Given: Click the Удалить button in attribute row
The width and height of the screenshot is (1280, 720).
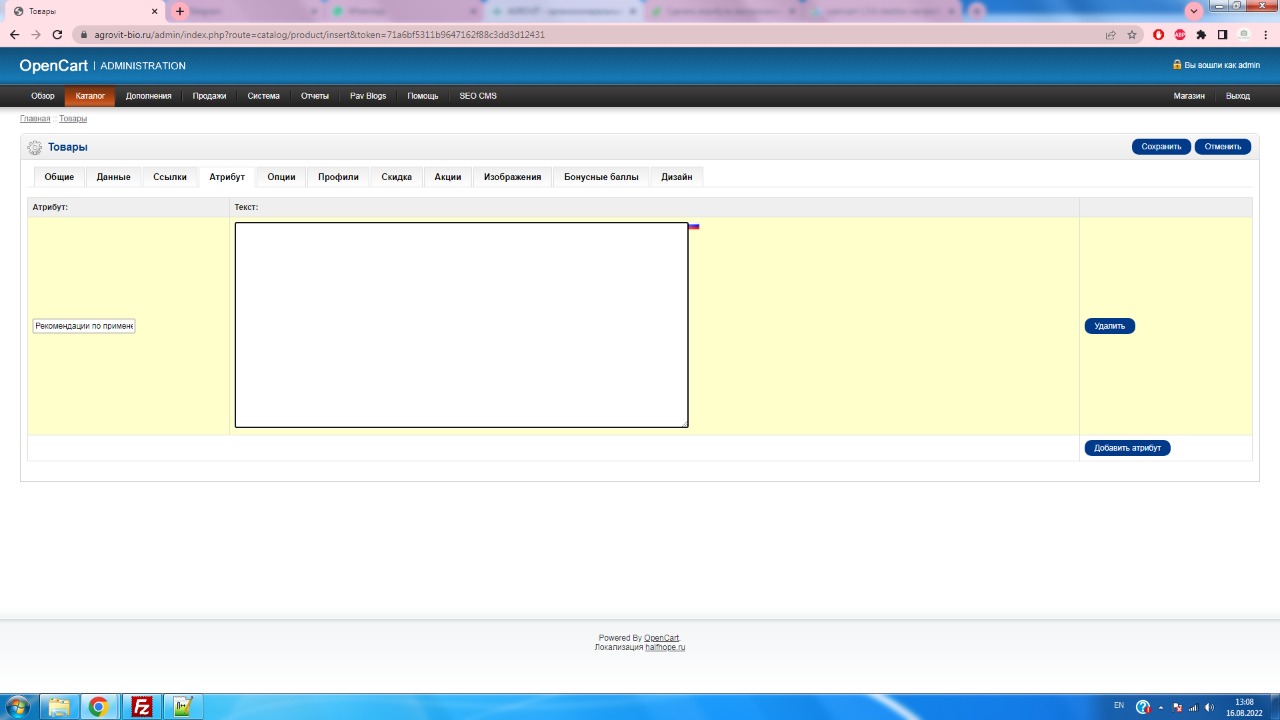Looking at the screenshot, I should point(1109,326).
